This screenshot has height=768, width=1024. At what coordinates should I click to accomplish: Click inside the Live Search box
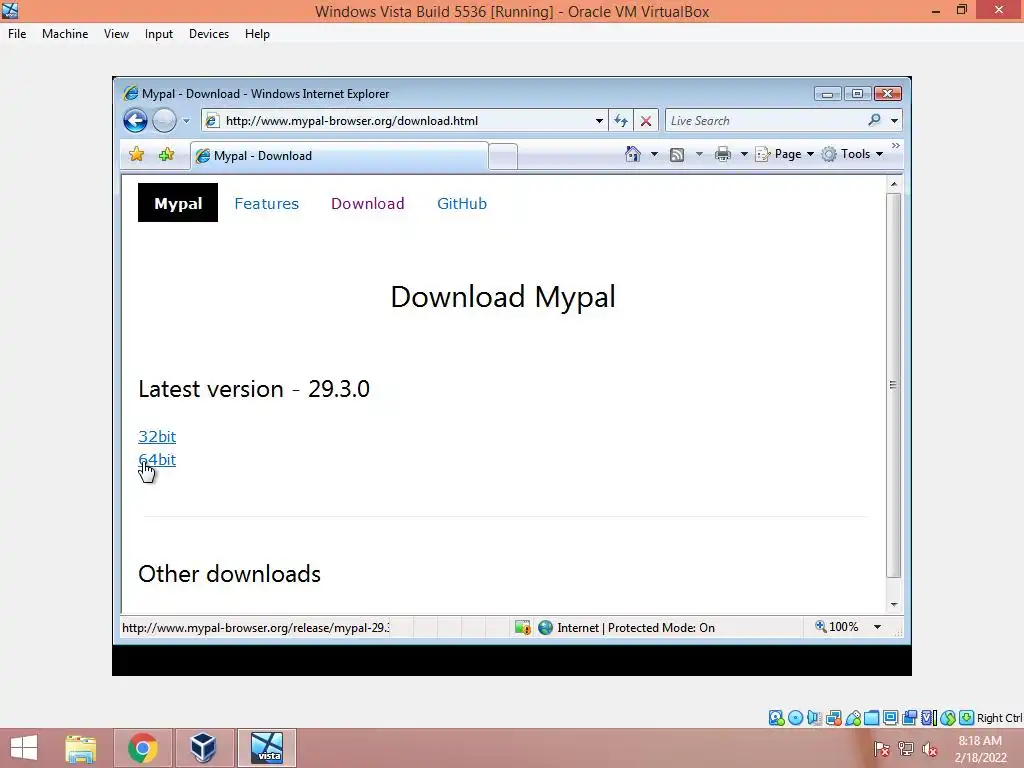(764, 121)
